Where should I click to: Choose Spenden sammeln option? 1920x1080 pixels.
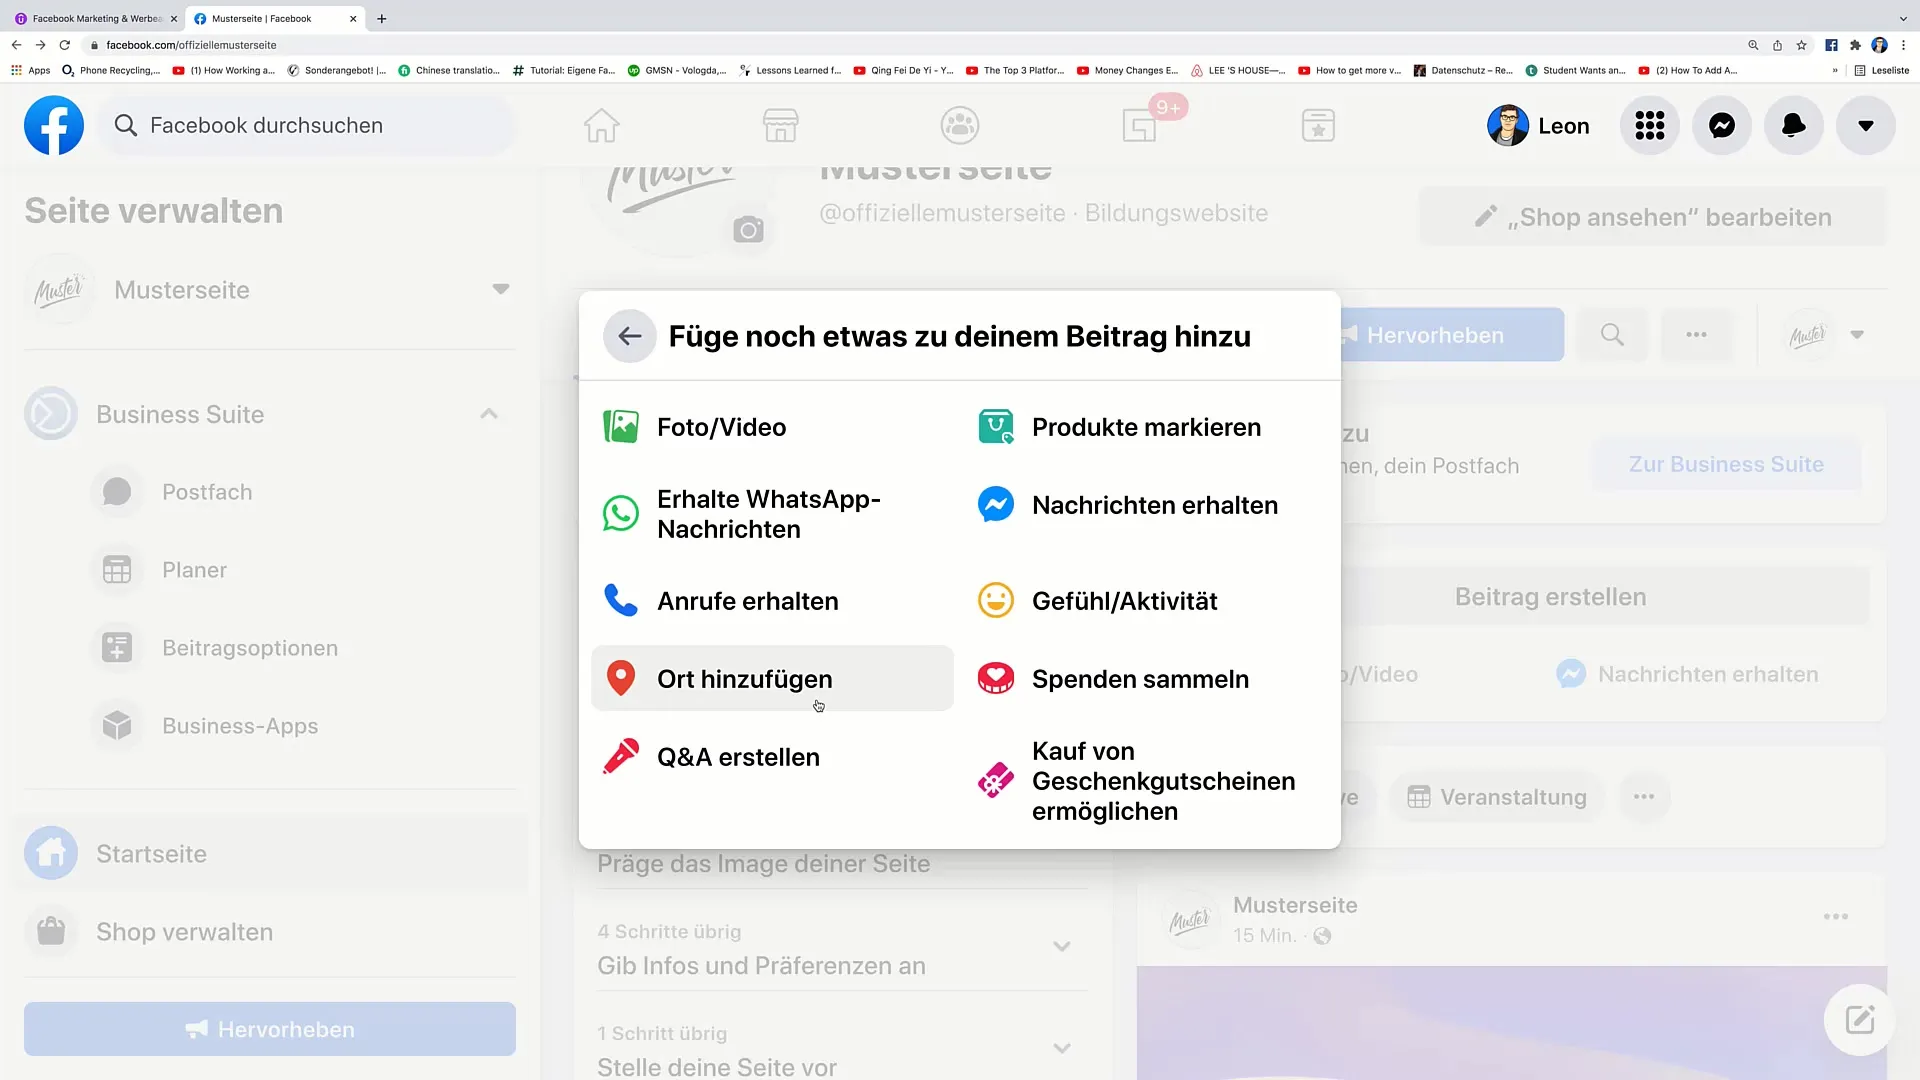(1147, 679)
